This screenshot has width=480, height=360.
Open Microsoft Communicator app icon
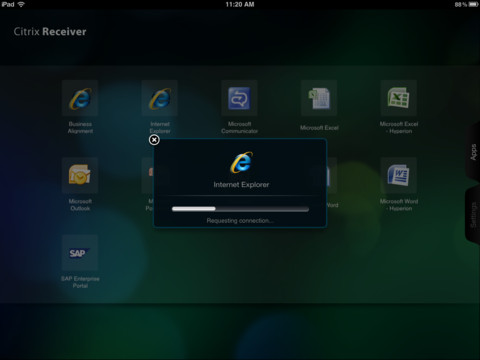[239, 98]
